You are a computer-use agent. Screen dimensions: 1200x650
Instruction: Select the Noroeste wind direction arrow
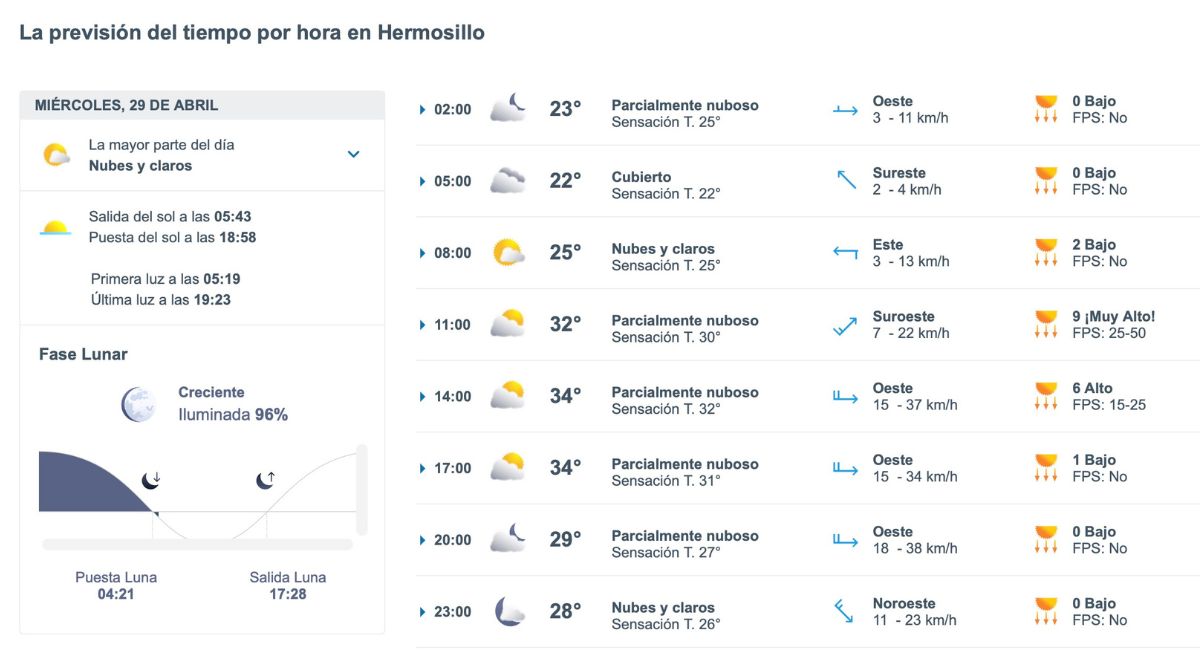[x=841, y=611]
